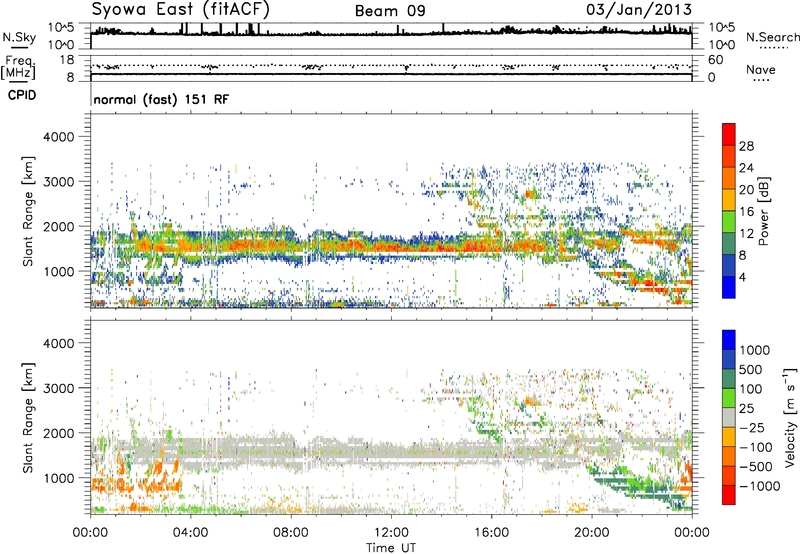Click the 'Velocity [m s-1]' colorbar title
800x554 pixels.
pyautogui.click(x=789, y=417)
